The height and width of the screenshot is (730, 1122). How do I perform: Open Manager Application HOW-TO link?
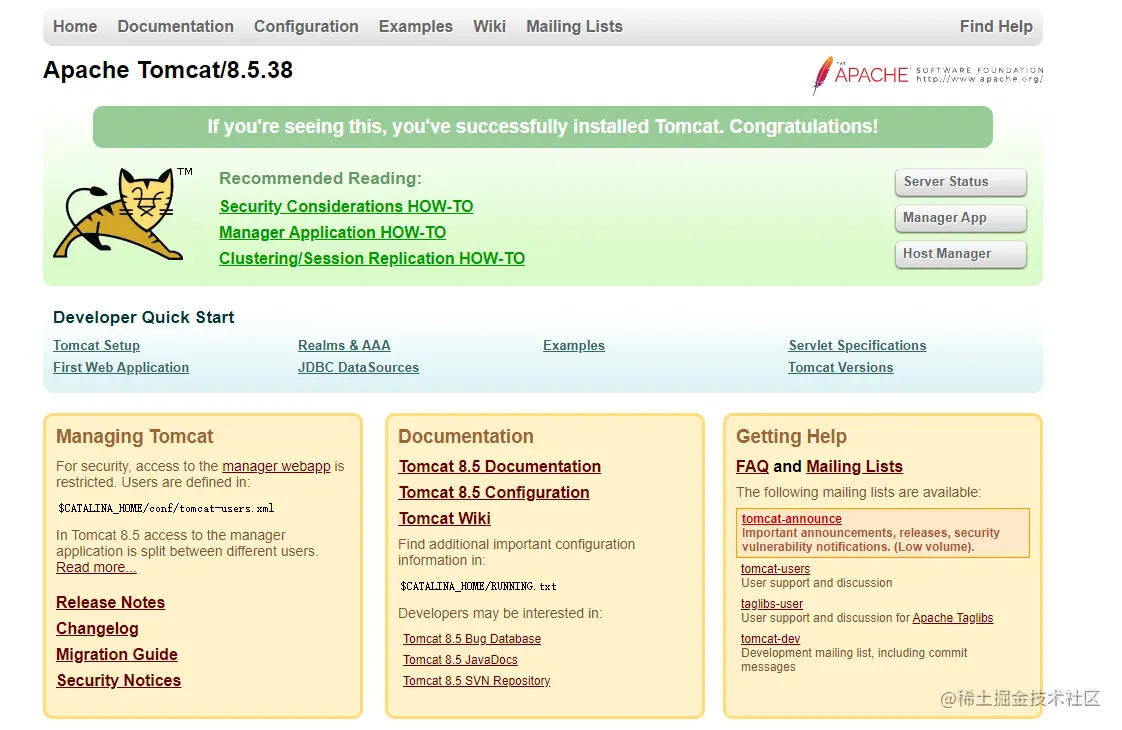[333, 233]
